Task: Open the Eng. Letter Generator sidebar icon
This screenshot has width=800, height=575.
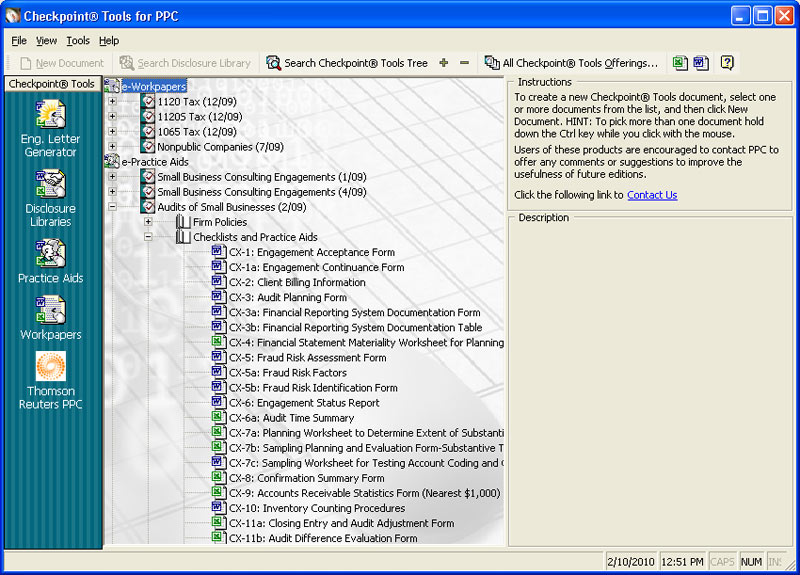Action: pyautogui.click(x=50, y=128)
